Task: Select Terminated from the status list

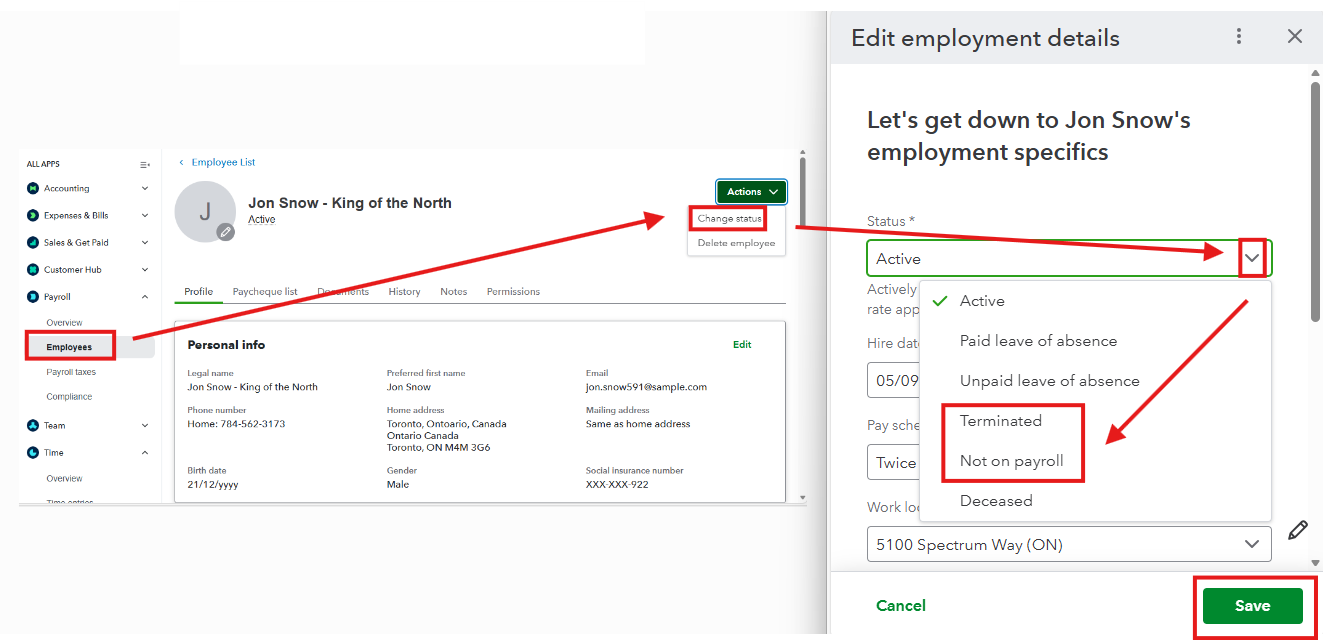Action: [x=1001, y=421]
